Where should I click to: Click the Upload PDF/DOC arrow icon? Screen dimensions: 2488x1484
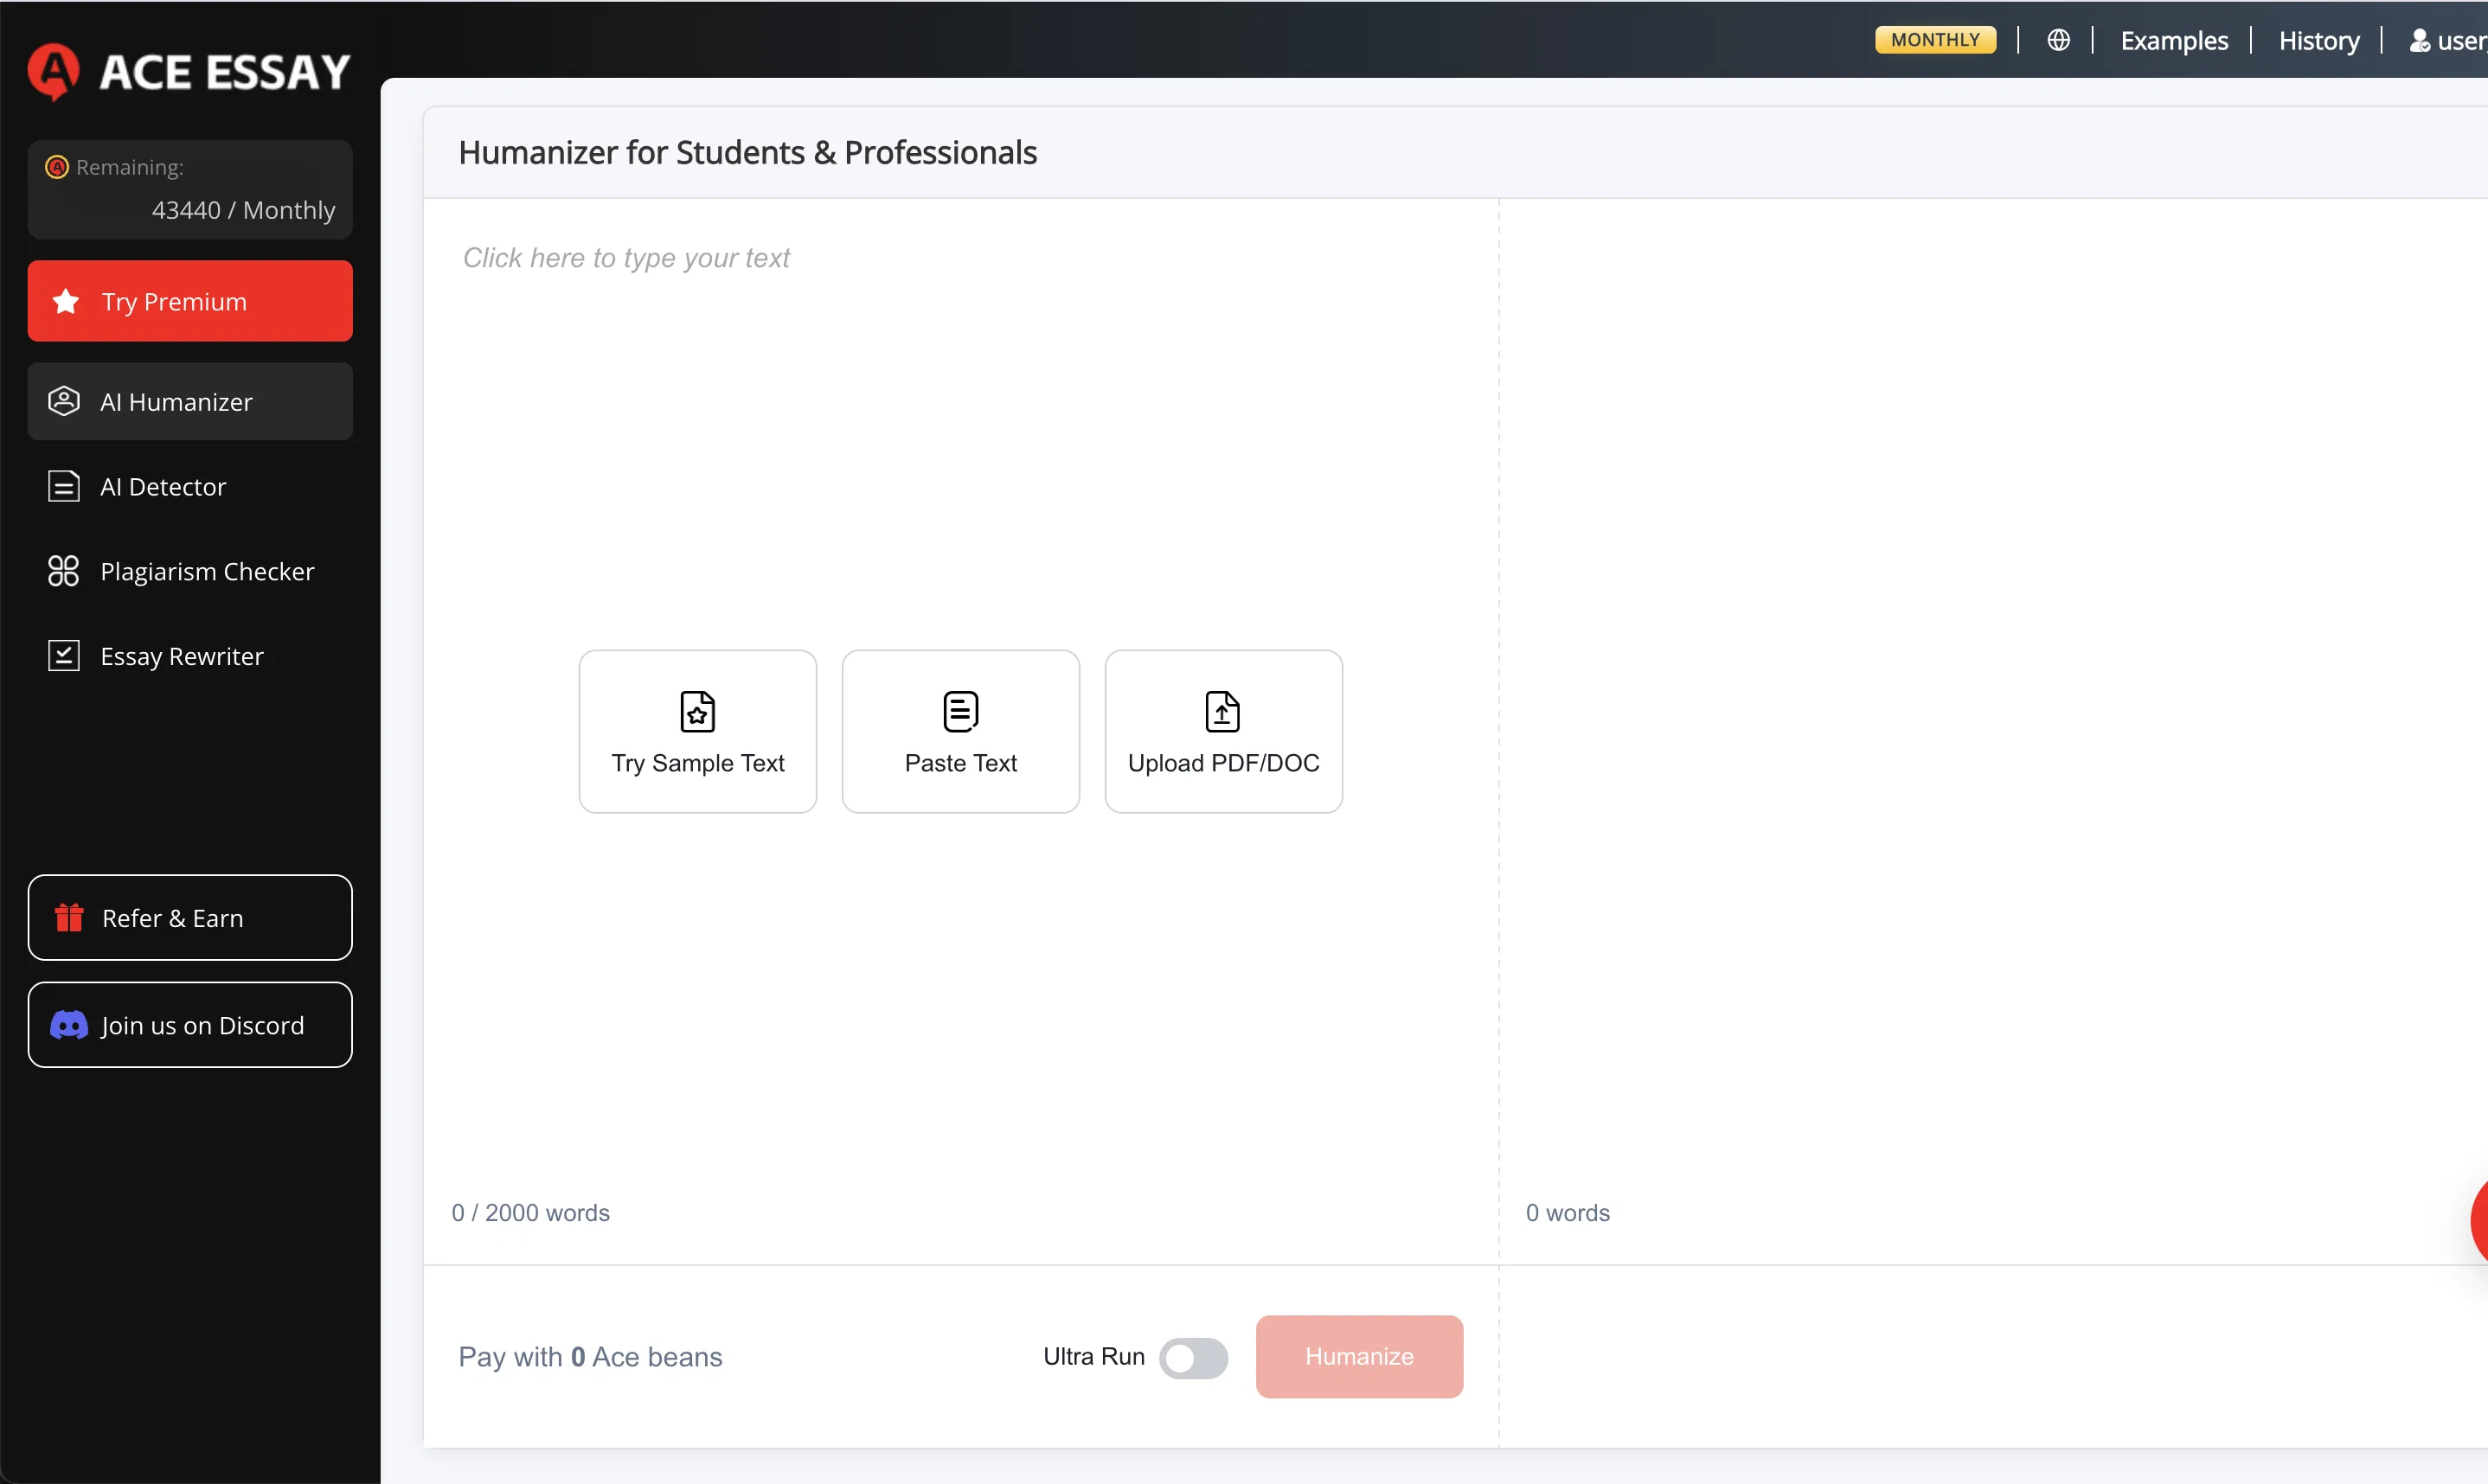tap(1223, 711)
